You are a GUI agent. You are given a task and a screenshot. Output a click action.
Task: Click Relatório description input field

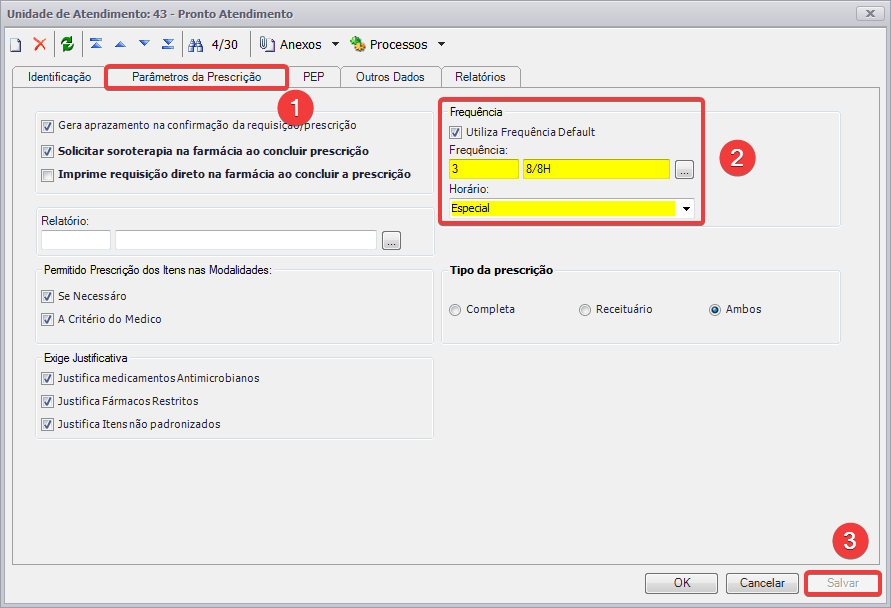(245, 240)
